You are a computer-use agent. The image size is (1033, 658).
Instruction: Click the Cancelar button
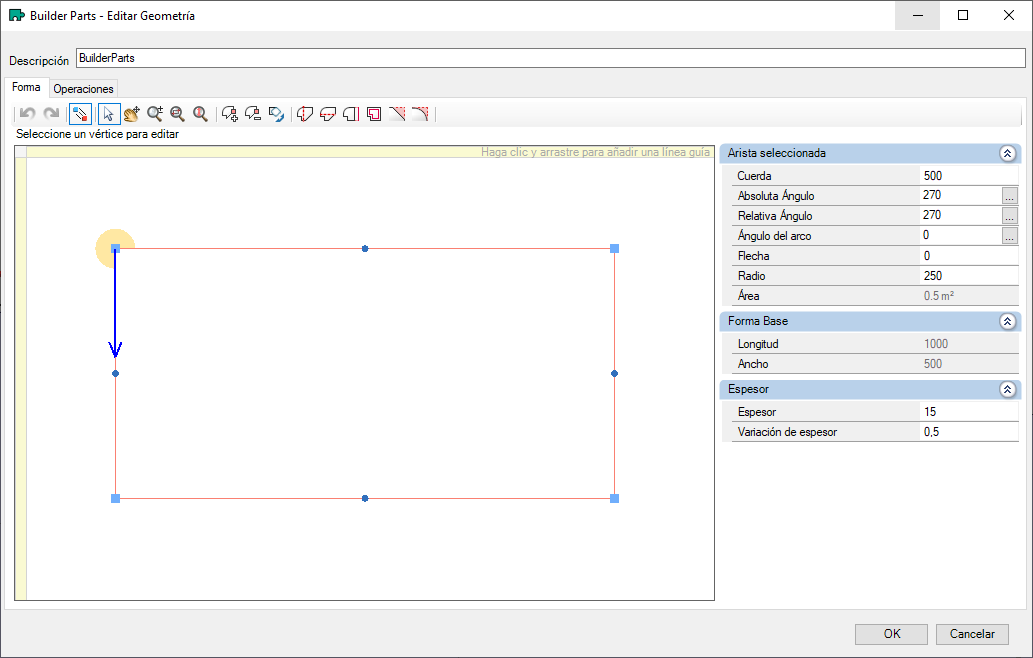point(972,634)
